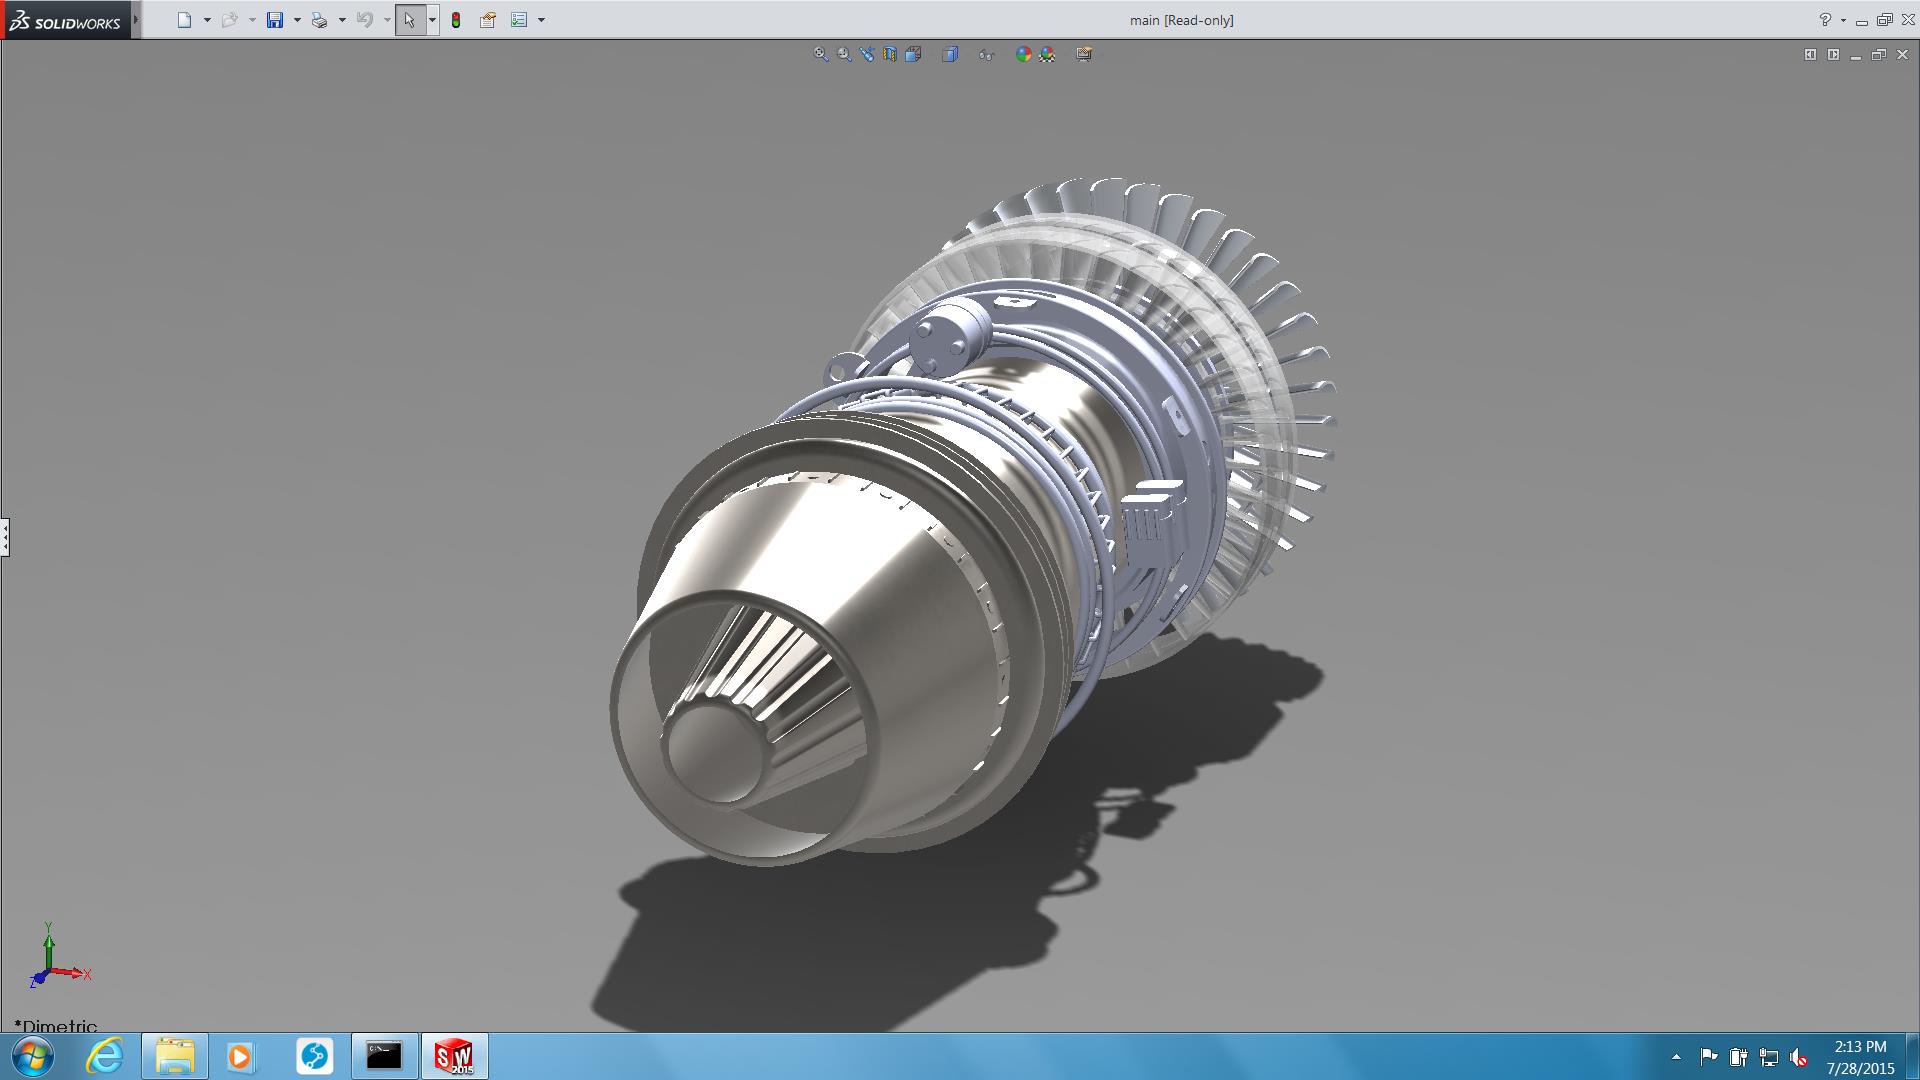1920x1080 pixels.
Task: Click the Zoom to Area magnifier
Action: pos(844,54)
